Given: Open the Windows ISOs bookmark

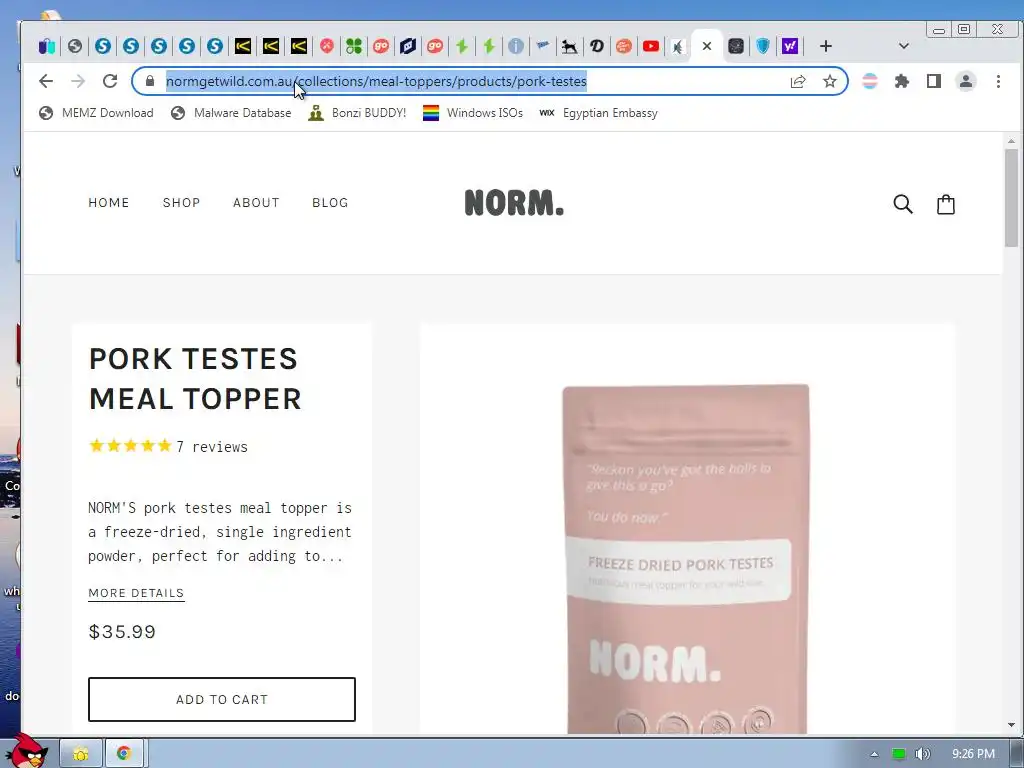Looking at the screenshot, I should (x=473, y=113).
